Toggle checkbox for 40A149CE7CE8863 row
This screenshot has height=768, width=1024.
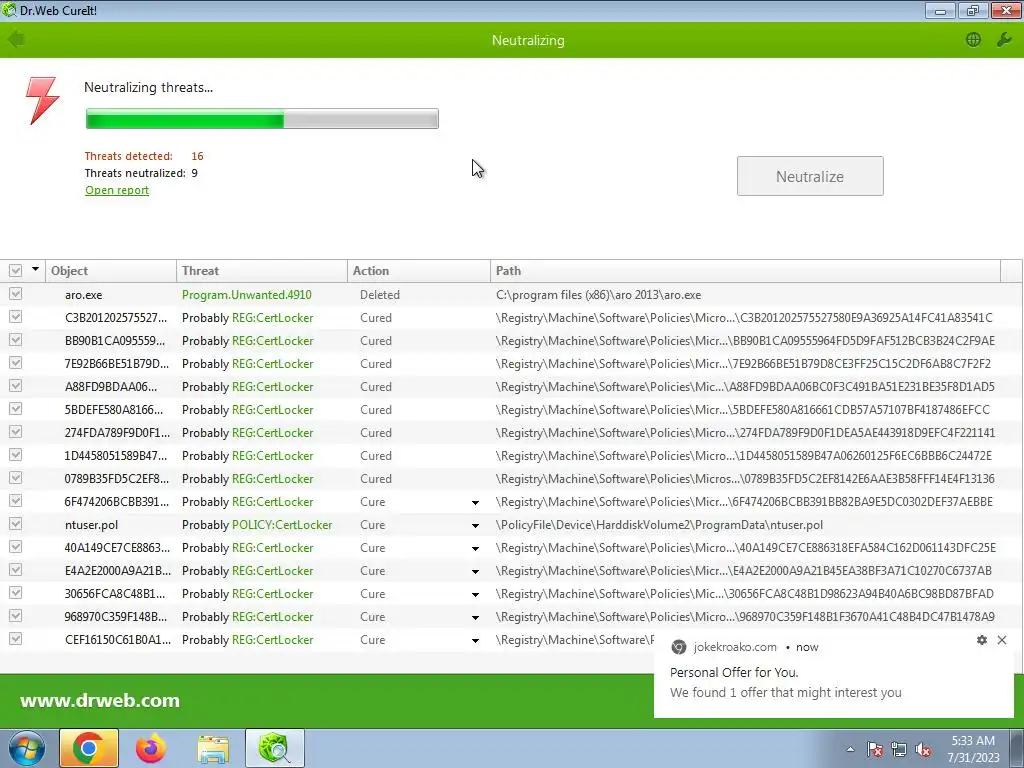coord(16,547)
